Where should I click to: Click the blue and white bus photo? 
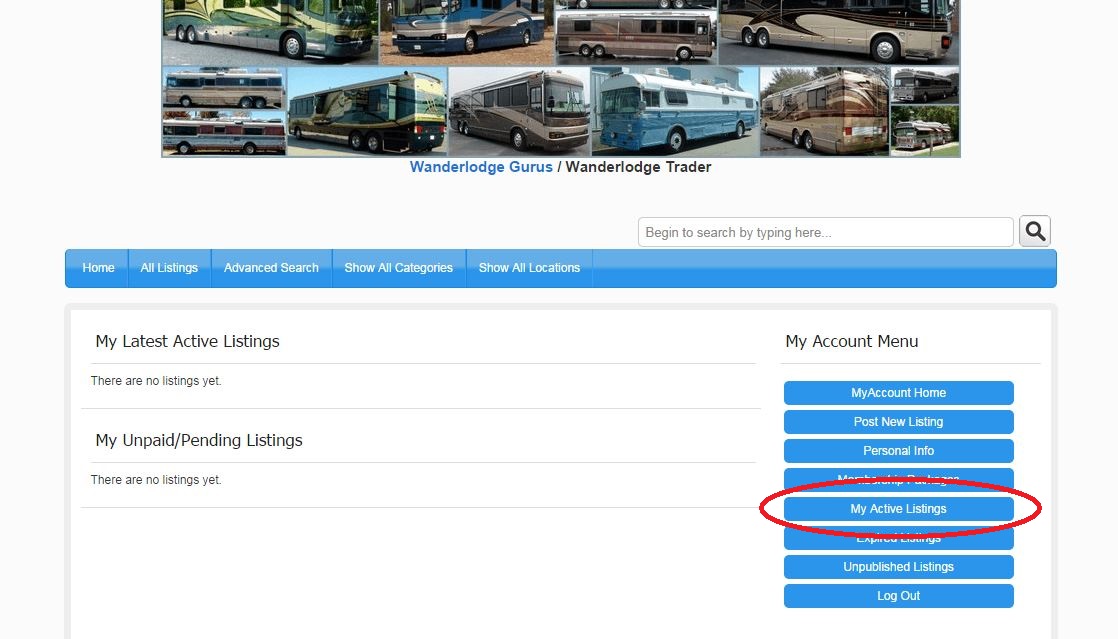674,111
